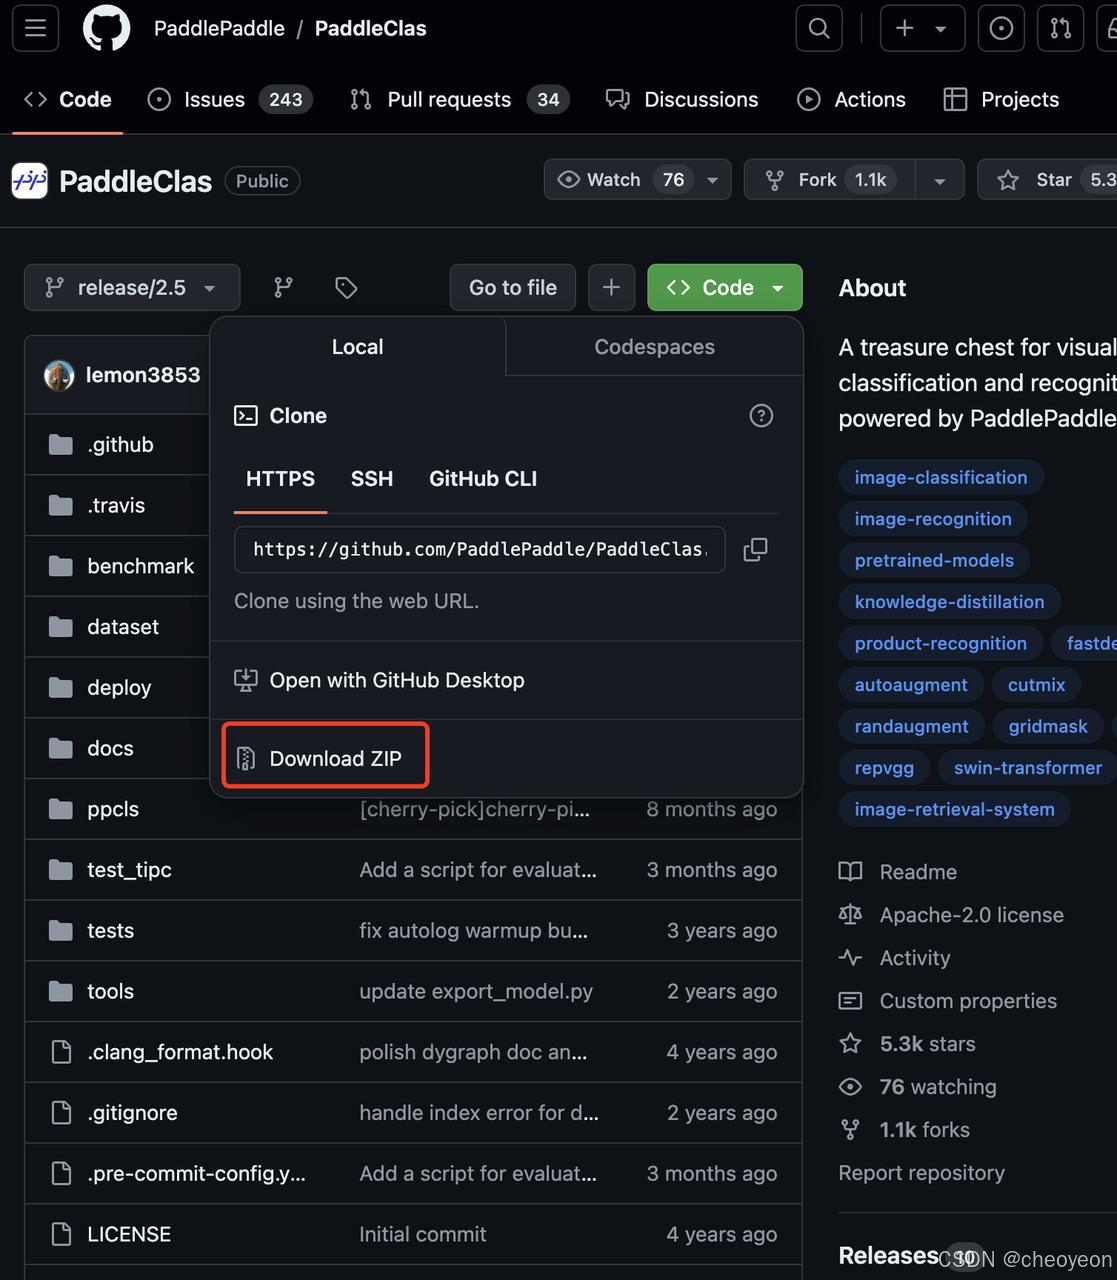The width and height of the screenshot is (1117, 1280).
Task: Open the LICENSE file
Action: coord(129,1234)
